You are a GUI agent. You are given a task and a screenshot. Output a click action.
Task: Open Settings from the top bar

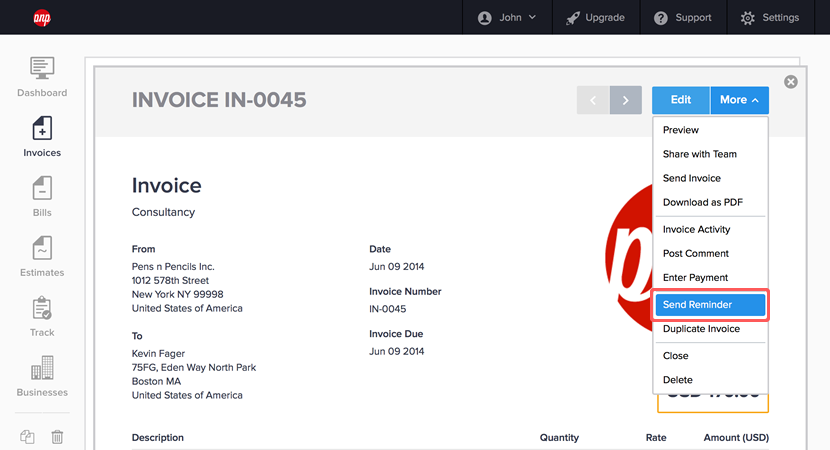(x=770, y=17)
